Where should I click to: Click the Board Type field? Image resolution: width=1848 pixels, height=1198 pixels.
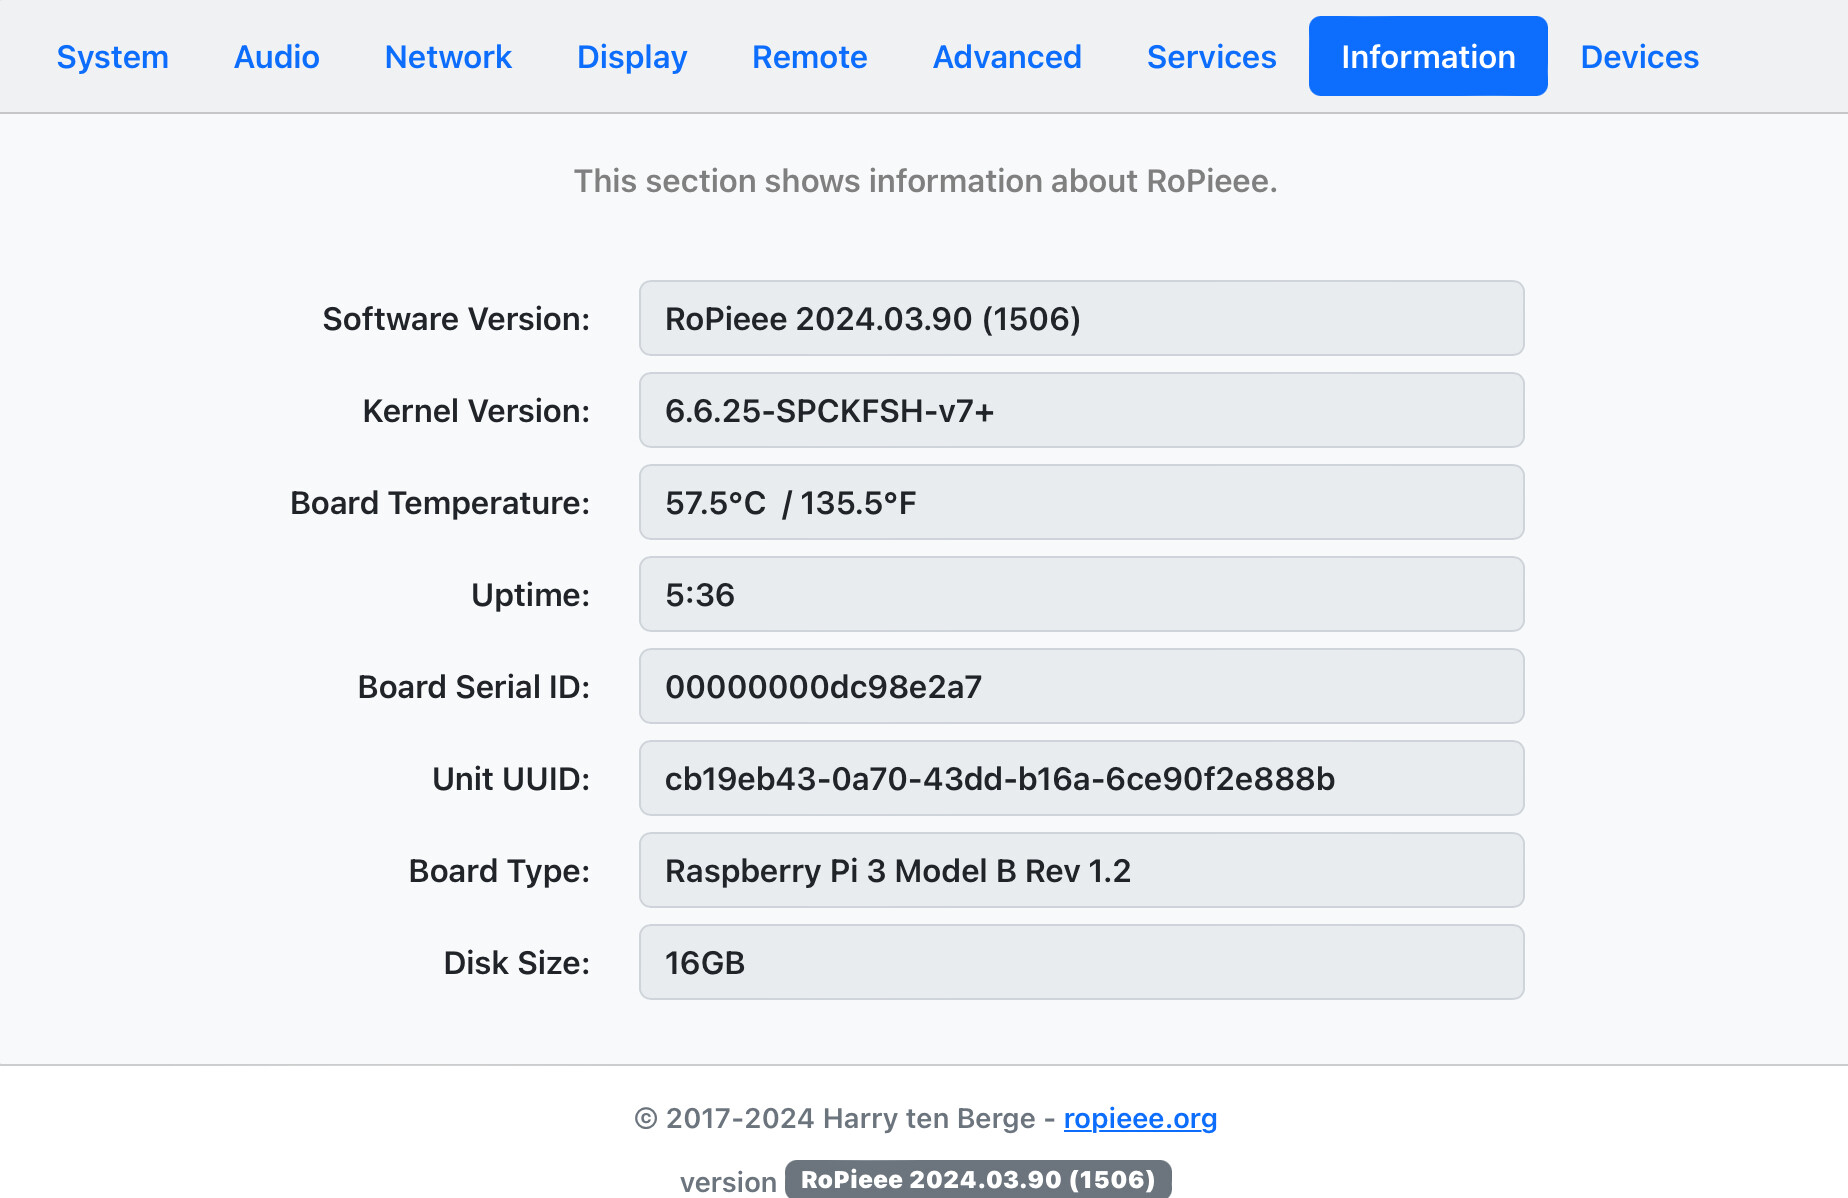click(1081, 870)
